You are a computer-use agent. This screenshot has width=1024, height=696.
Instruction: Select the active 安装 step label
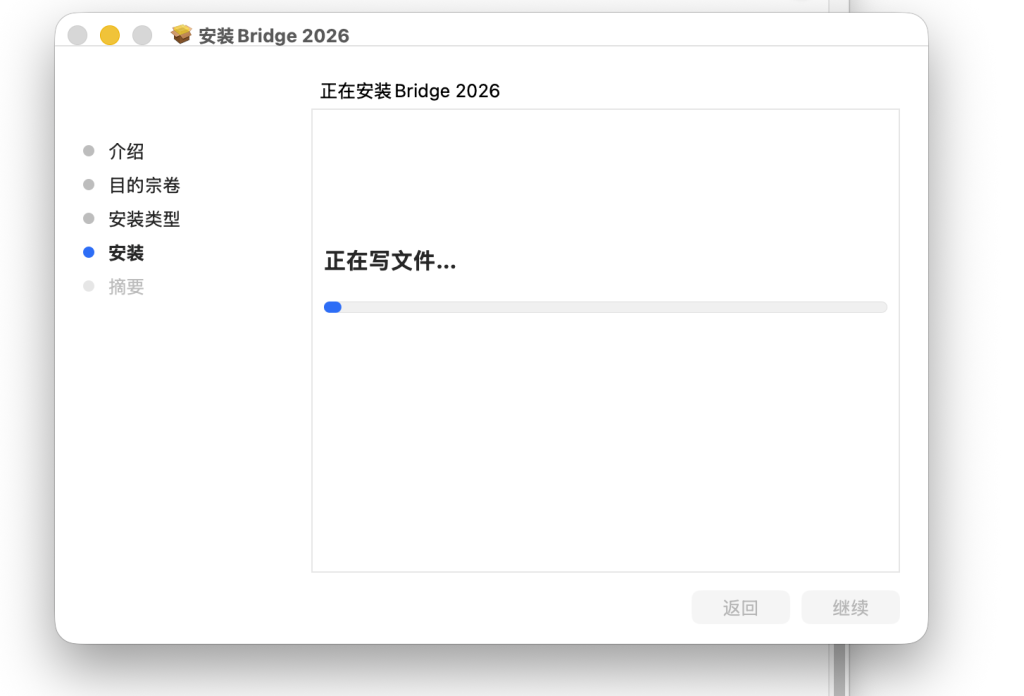pos(127,253)
